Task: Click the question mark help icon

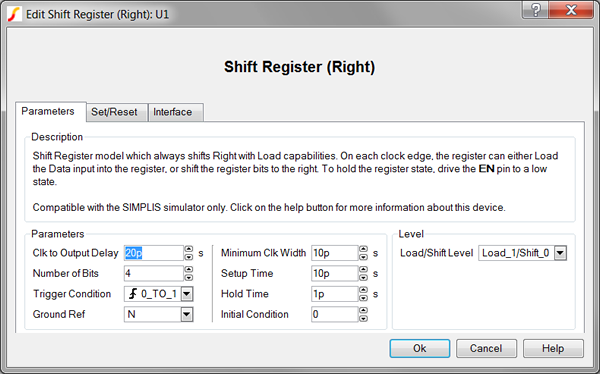Action: [535, 10]
